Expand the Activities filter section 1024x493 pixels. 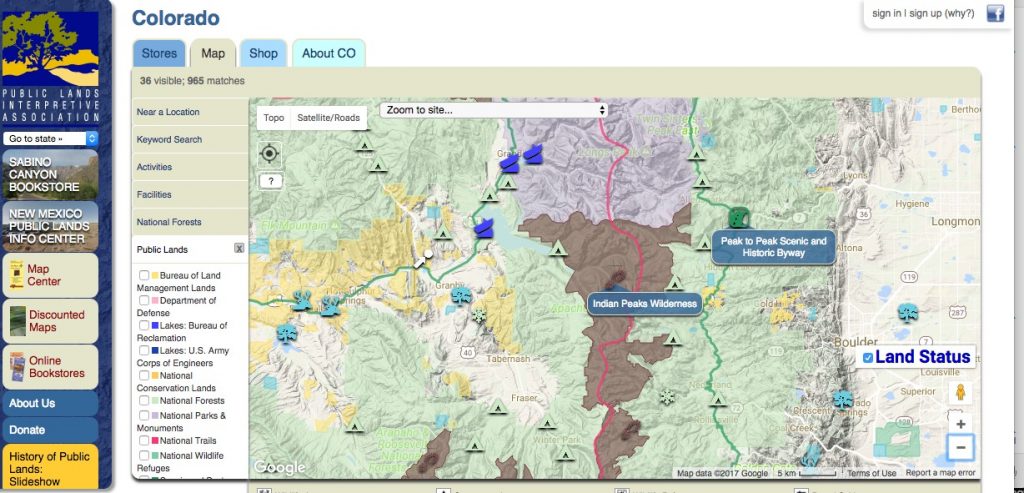[x=189, y=167]
